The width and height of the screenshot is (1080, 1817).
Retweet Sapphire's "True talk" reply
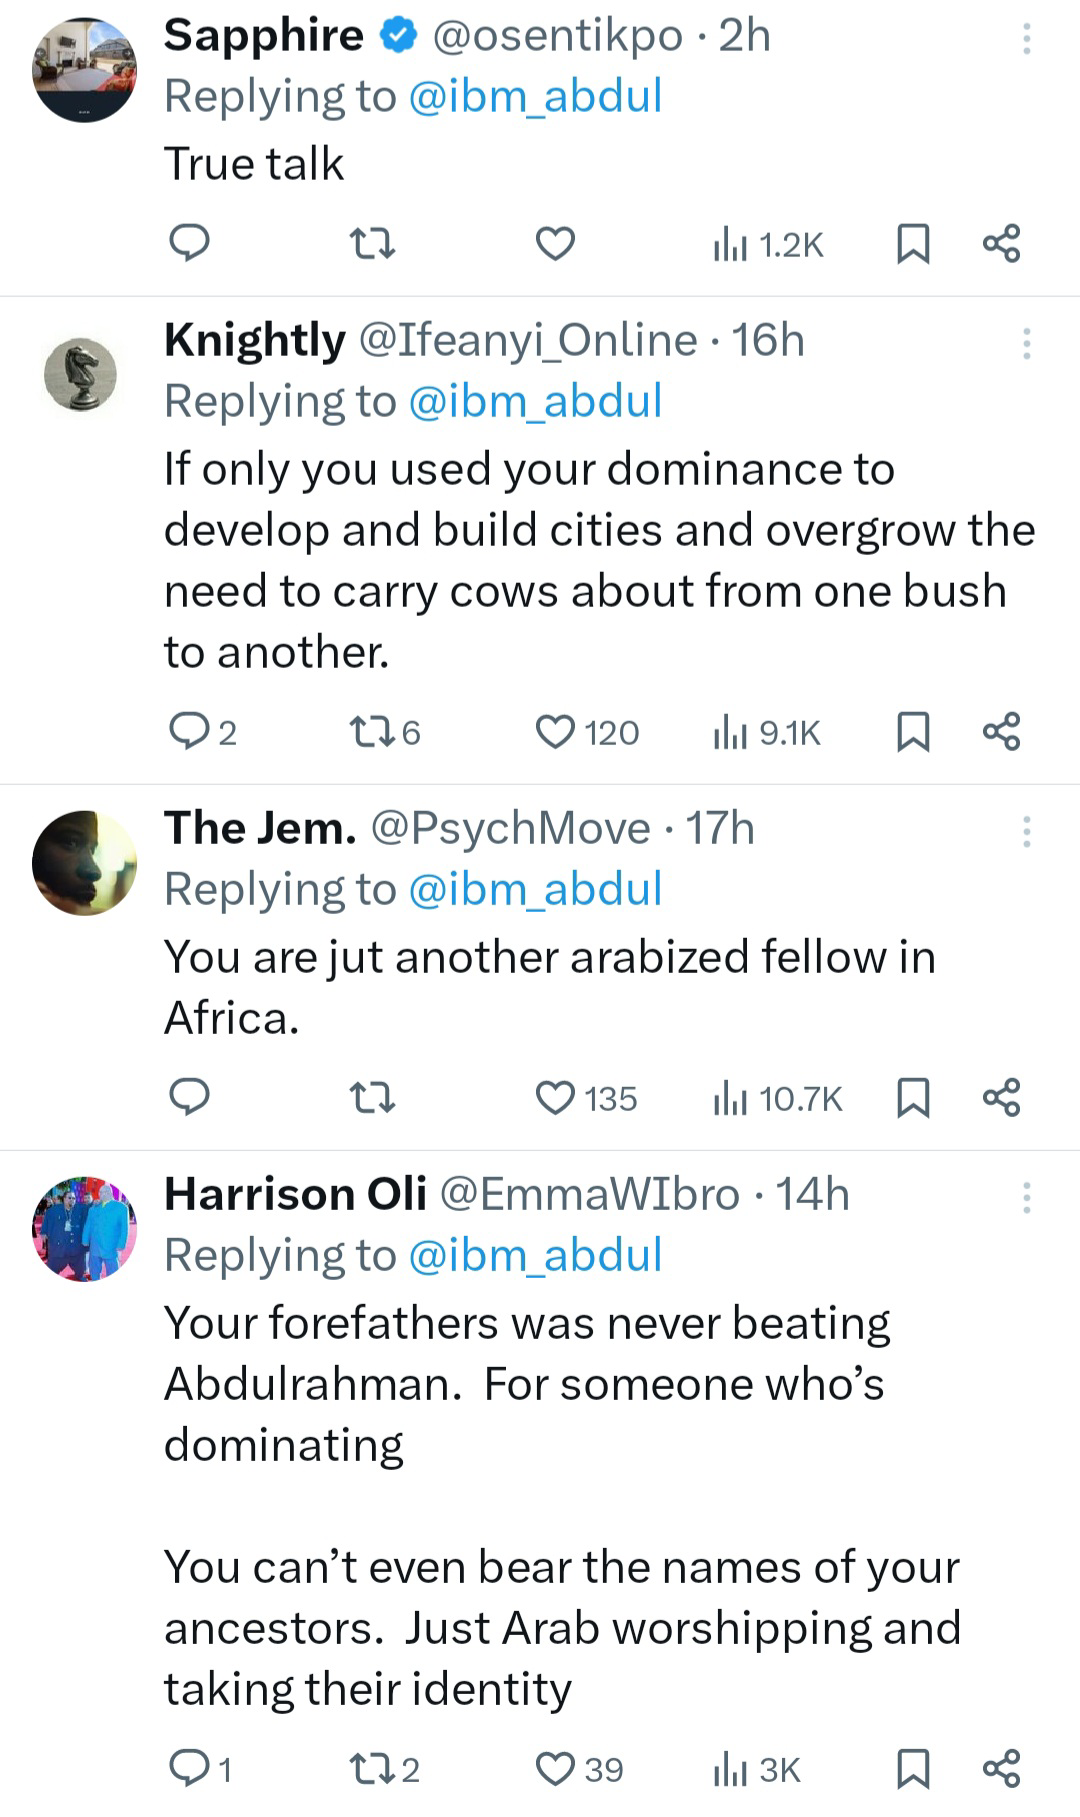point(374,244)
